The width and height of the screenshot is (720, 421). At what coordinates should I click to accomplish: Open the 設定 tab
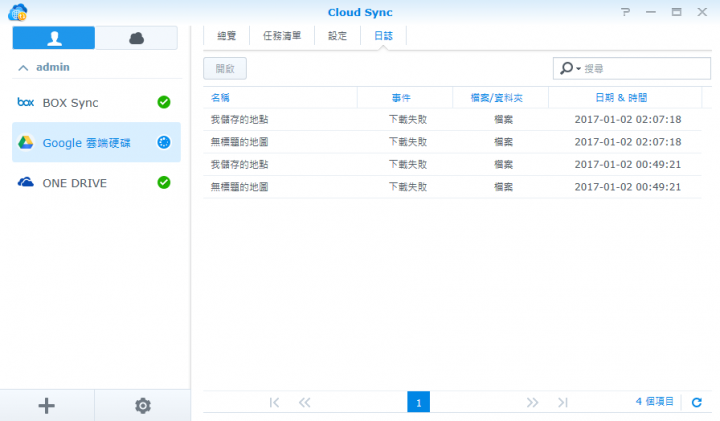click(x=338, y=36)
